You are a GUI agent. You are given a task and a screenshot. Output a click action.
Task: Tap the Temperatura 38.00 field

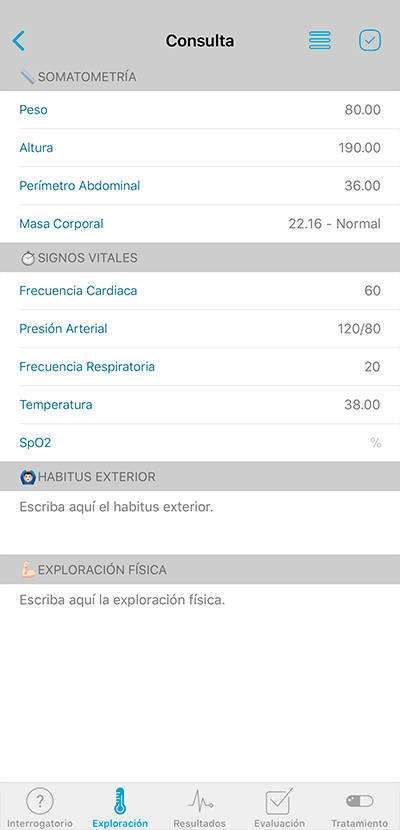[x=200, y=405]
